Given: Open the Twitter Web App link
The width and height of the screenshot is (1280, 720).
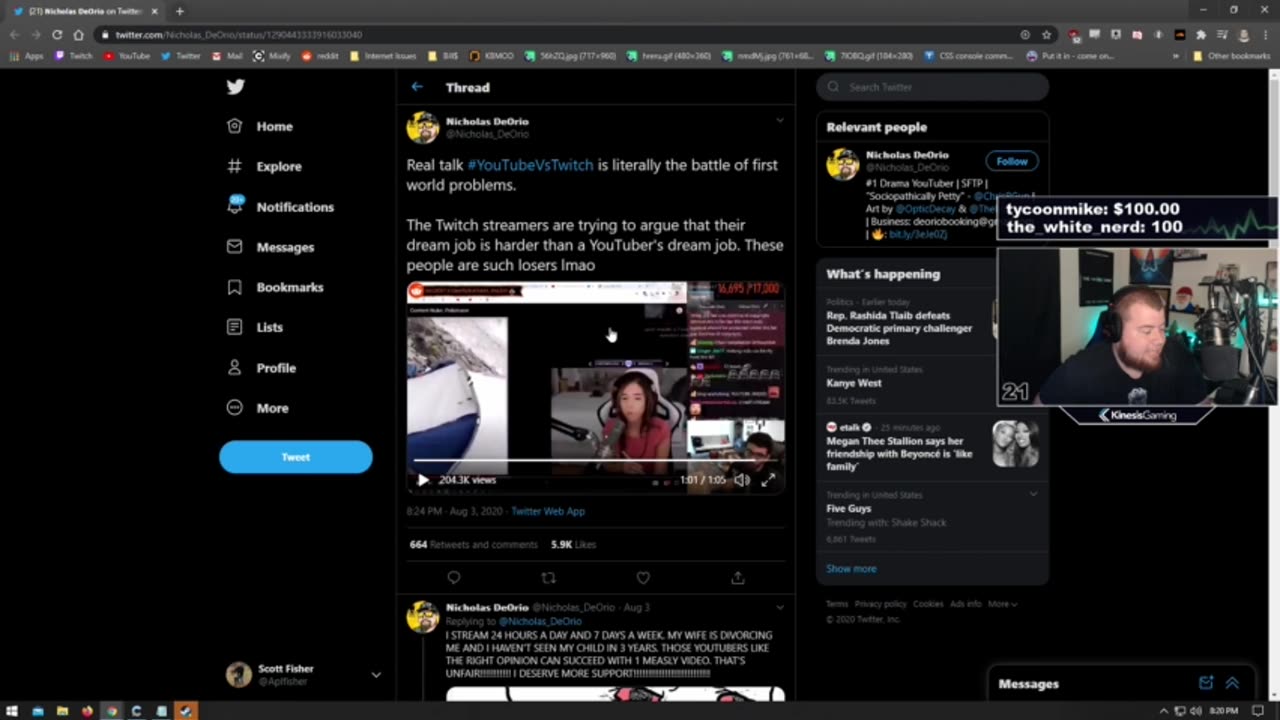Looking at the screenshot, I should tap(548, 511).
